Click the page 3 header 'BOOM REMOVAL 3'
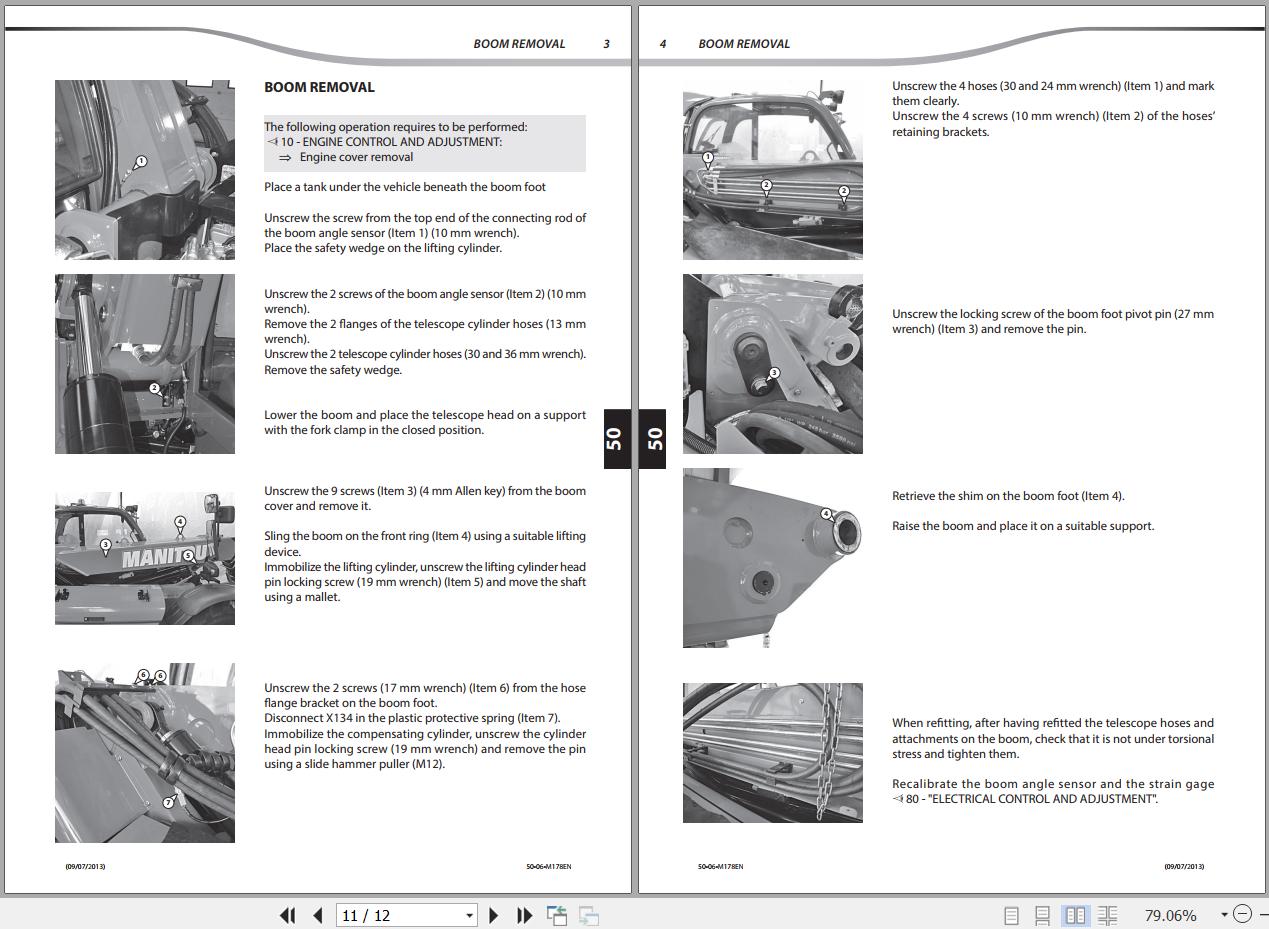1269x929 pixels. click(541, 44)
